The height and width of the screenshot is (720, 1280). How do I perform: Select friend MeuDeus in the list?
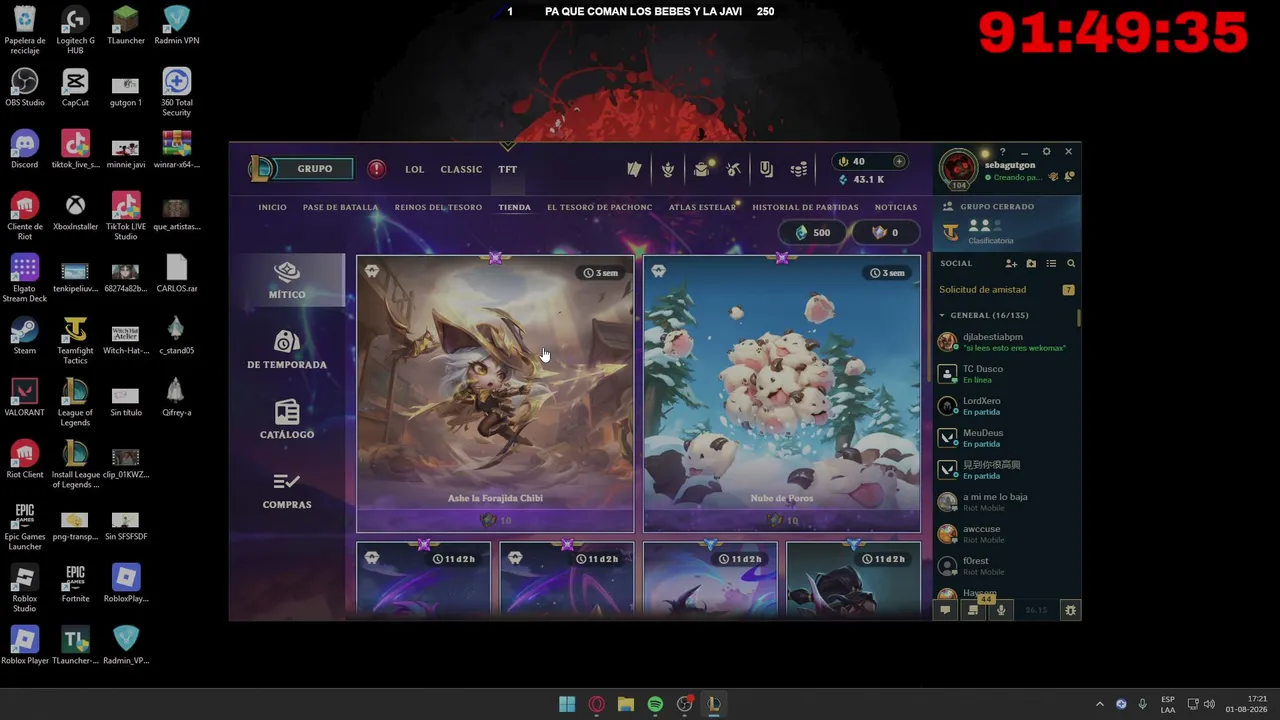pos(1007,438)
